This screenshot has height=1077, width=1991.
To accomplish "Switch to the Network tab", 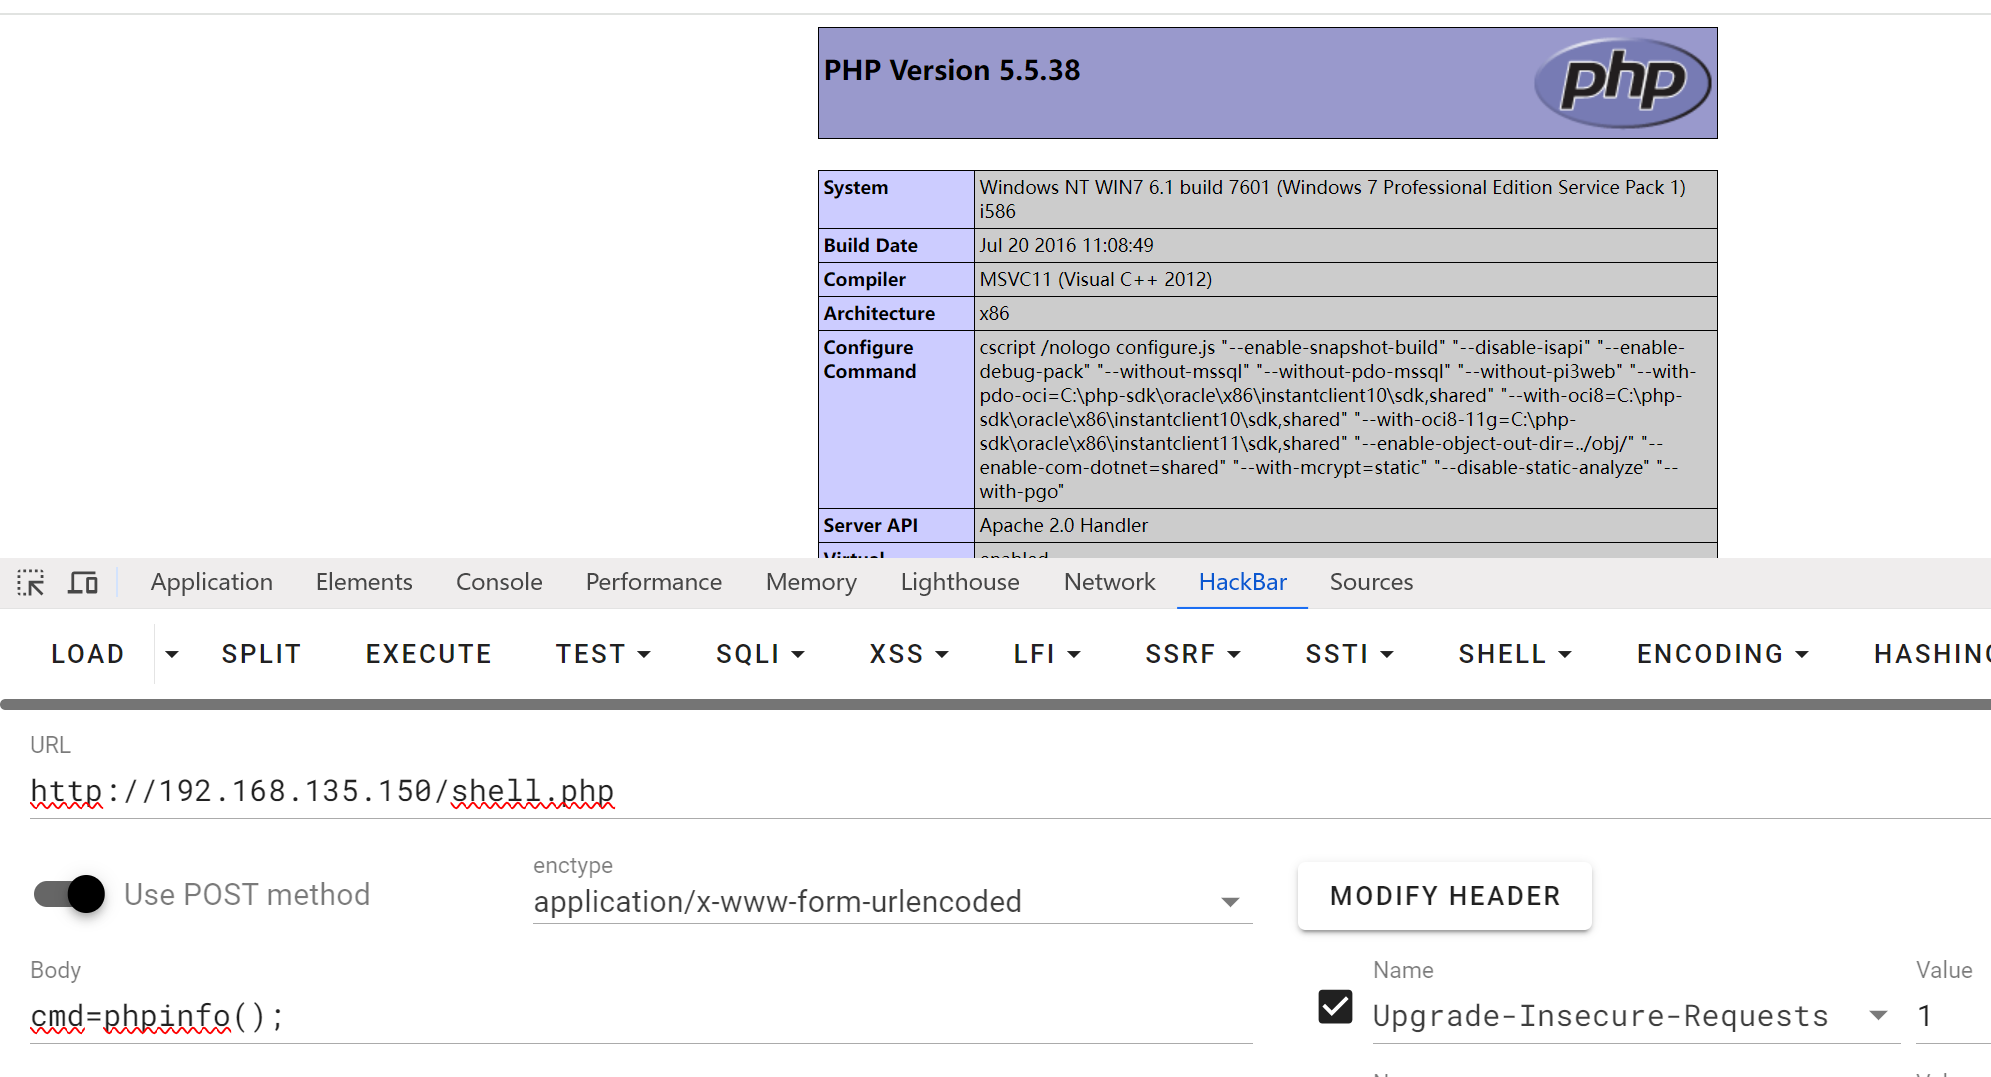I will point(1109,582).
